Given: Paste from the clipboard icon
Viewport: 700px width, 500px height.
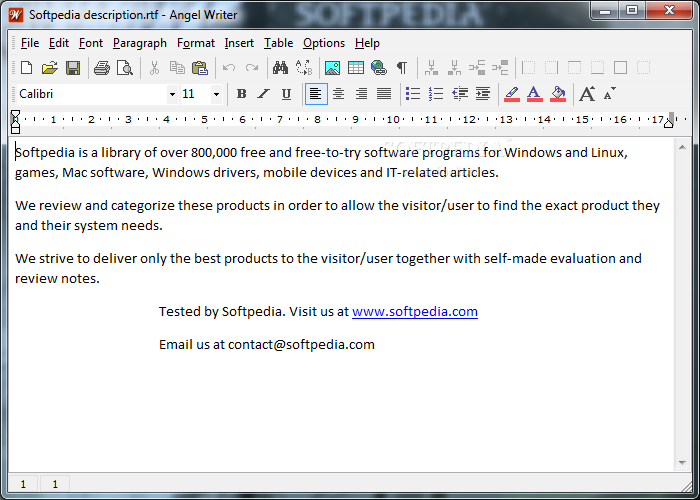Looking at the screenshot, I should coord(200,68).
